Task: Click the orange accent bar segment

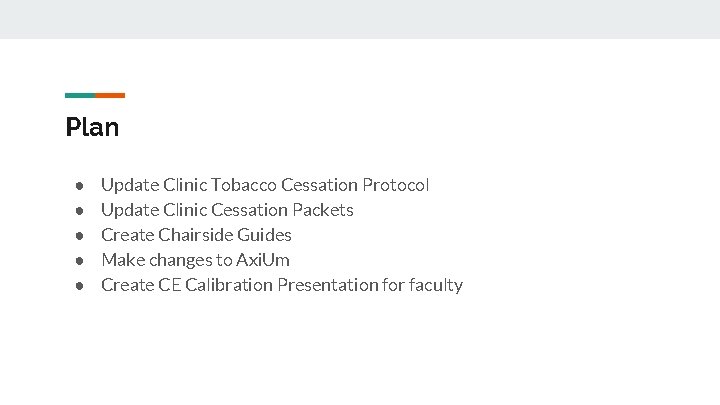Action: click(110, 95)
